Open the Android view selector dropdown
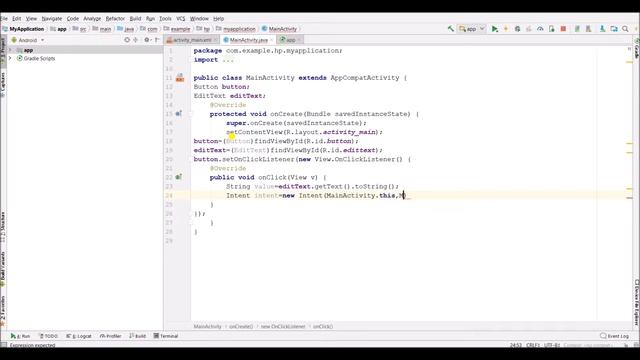 [x=28, y=40]
